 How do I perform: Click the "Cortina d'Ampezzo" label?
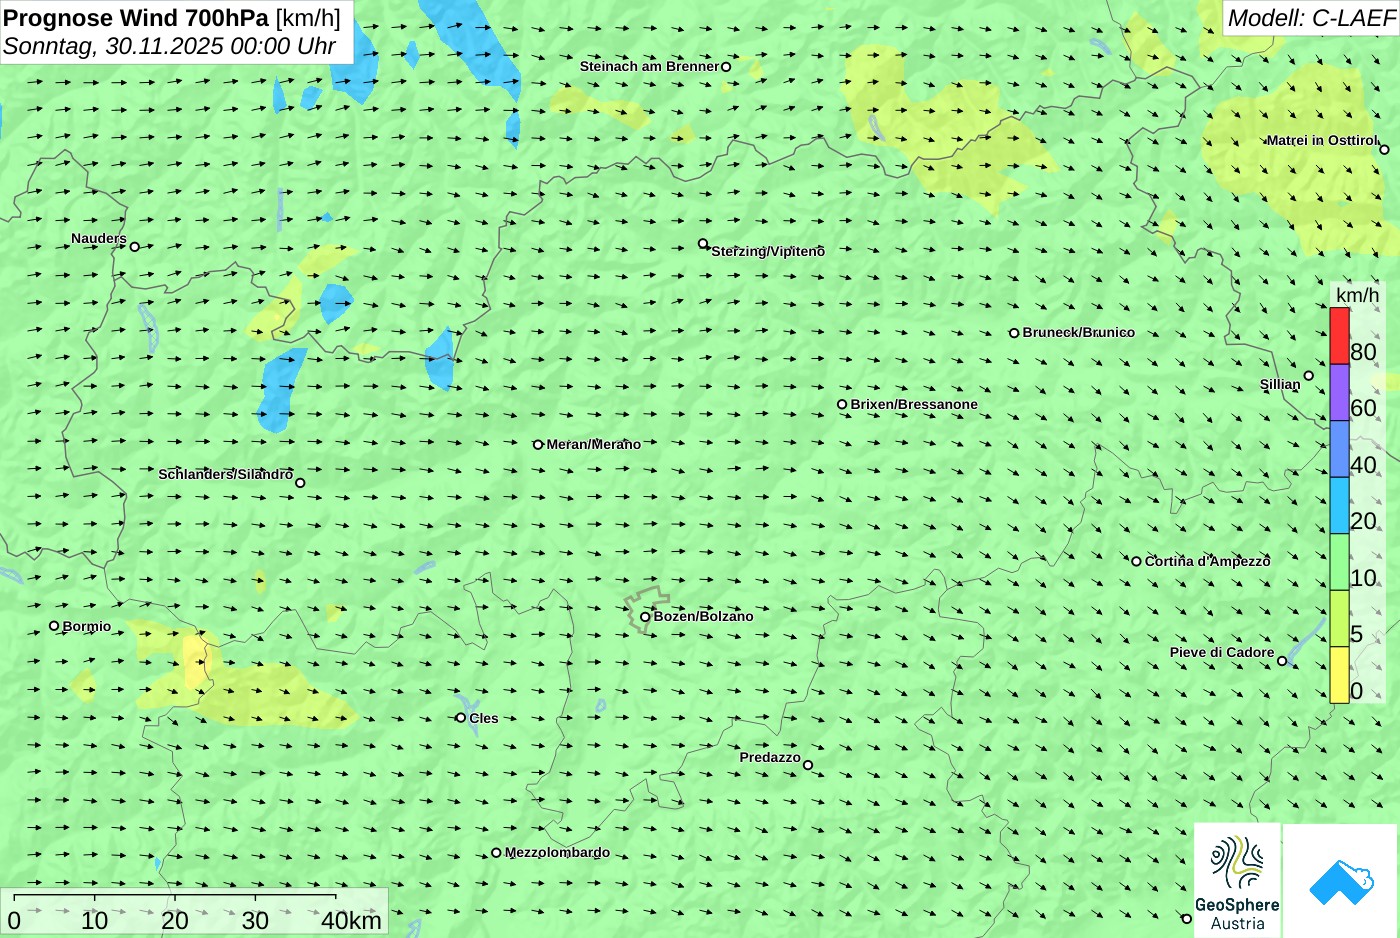[x=1208, y=561]
